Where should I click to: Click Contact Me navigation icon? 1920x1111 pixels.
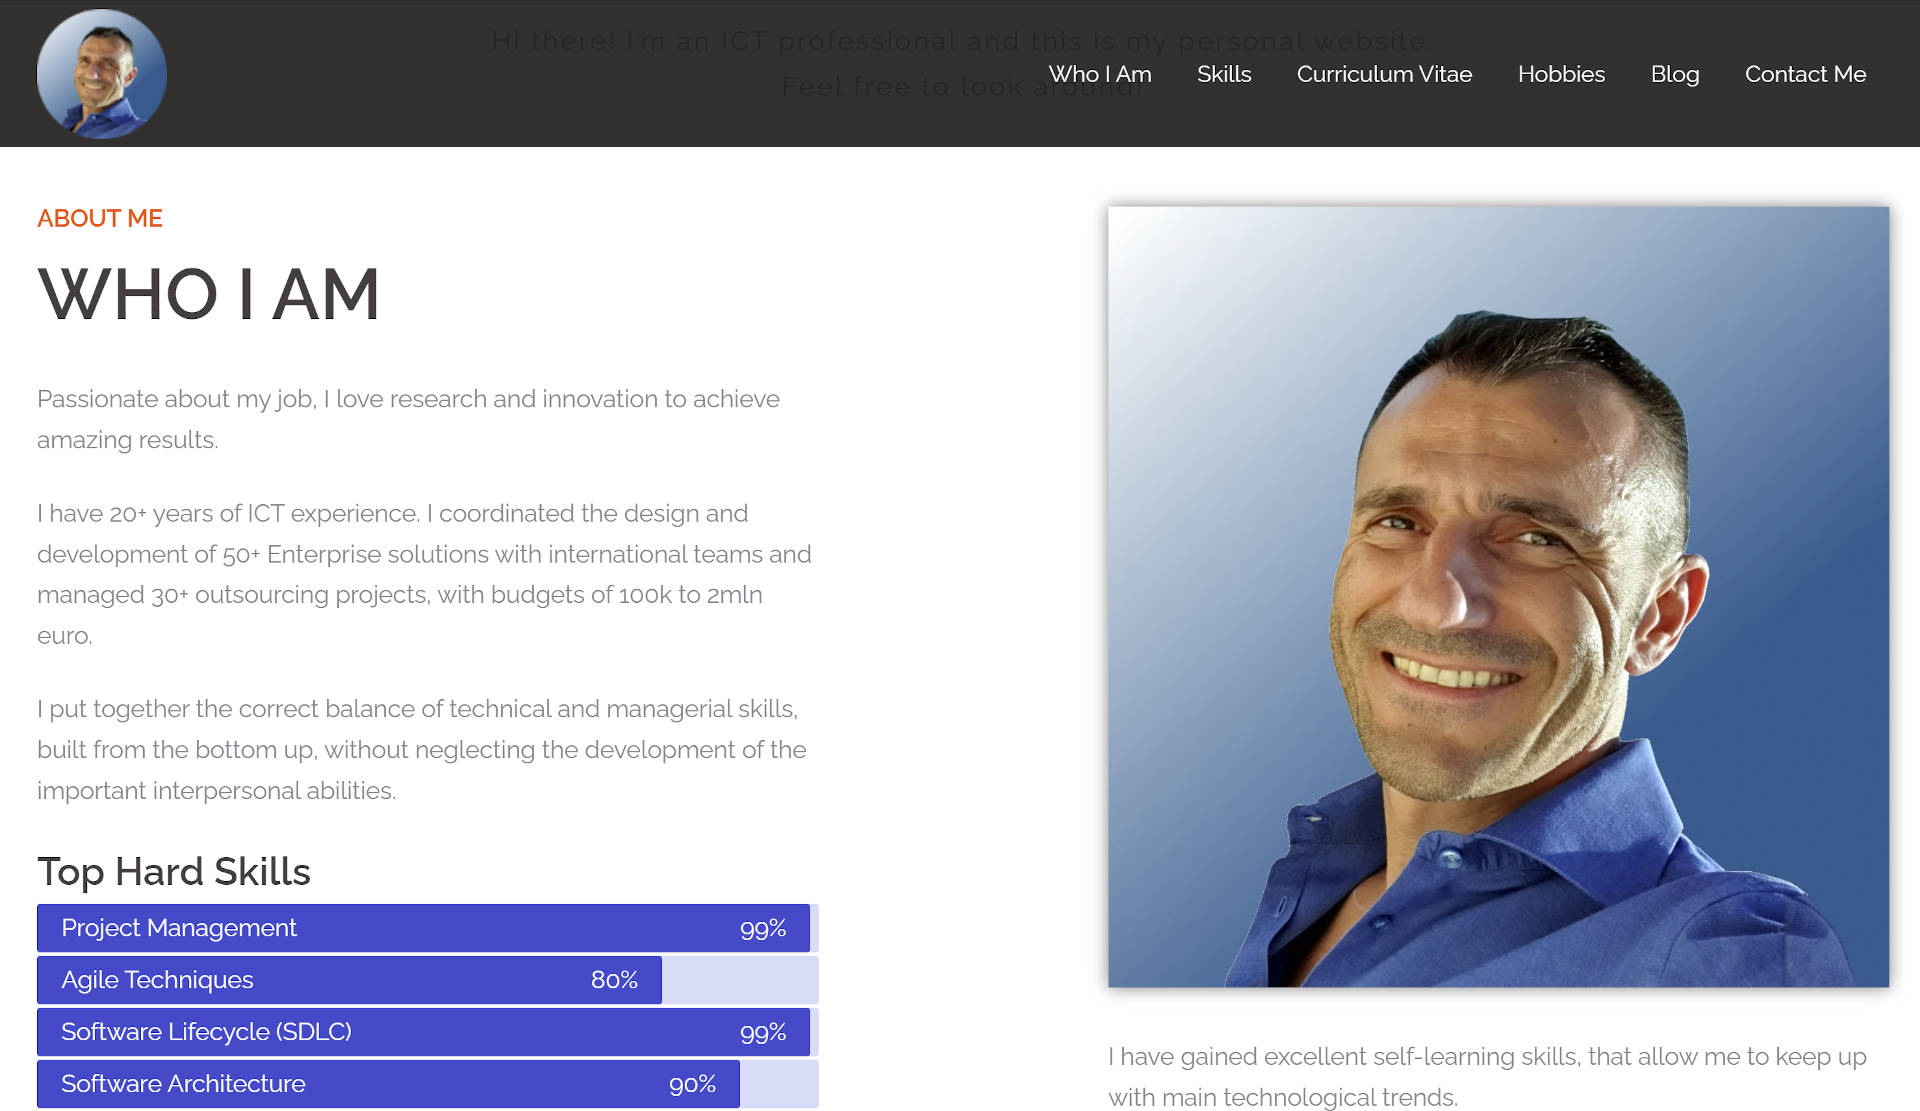(x=1805, y=73)
